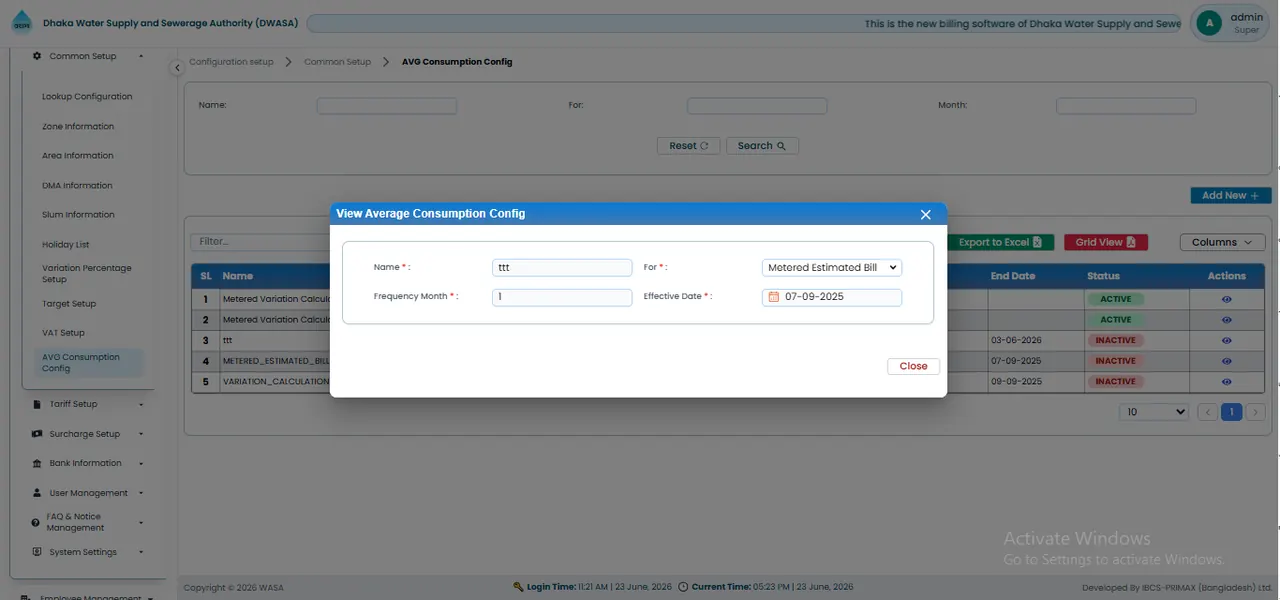Click the calendar icon in Effective Date
Screen dimensions: 1280x600
(x=774, y=297)
